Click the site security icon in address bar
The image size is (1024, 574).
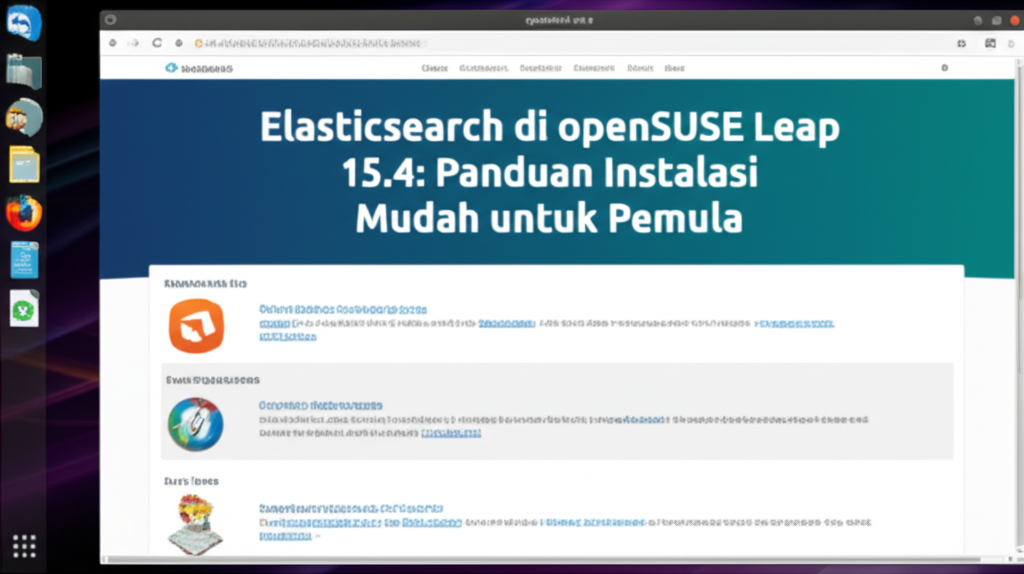(199, 43)
